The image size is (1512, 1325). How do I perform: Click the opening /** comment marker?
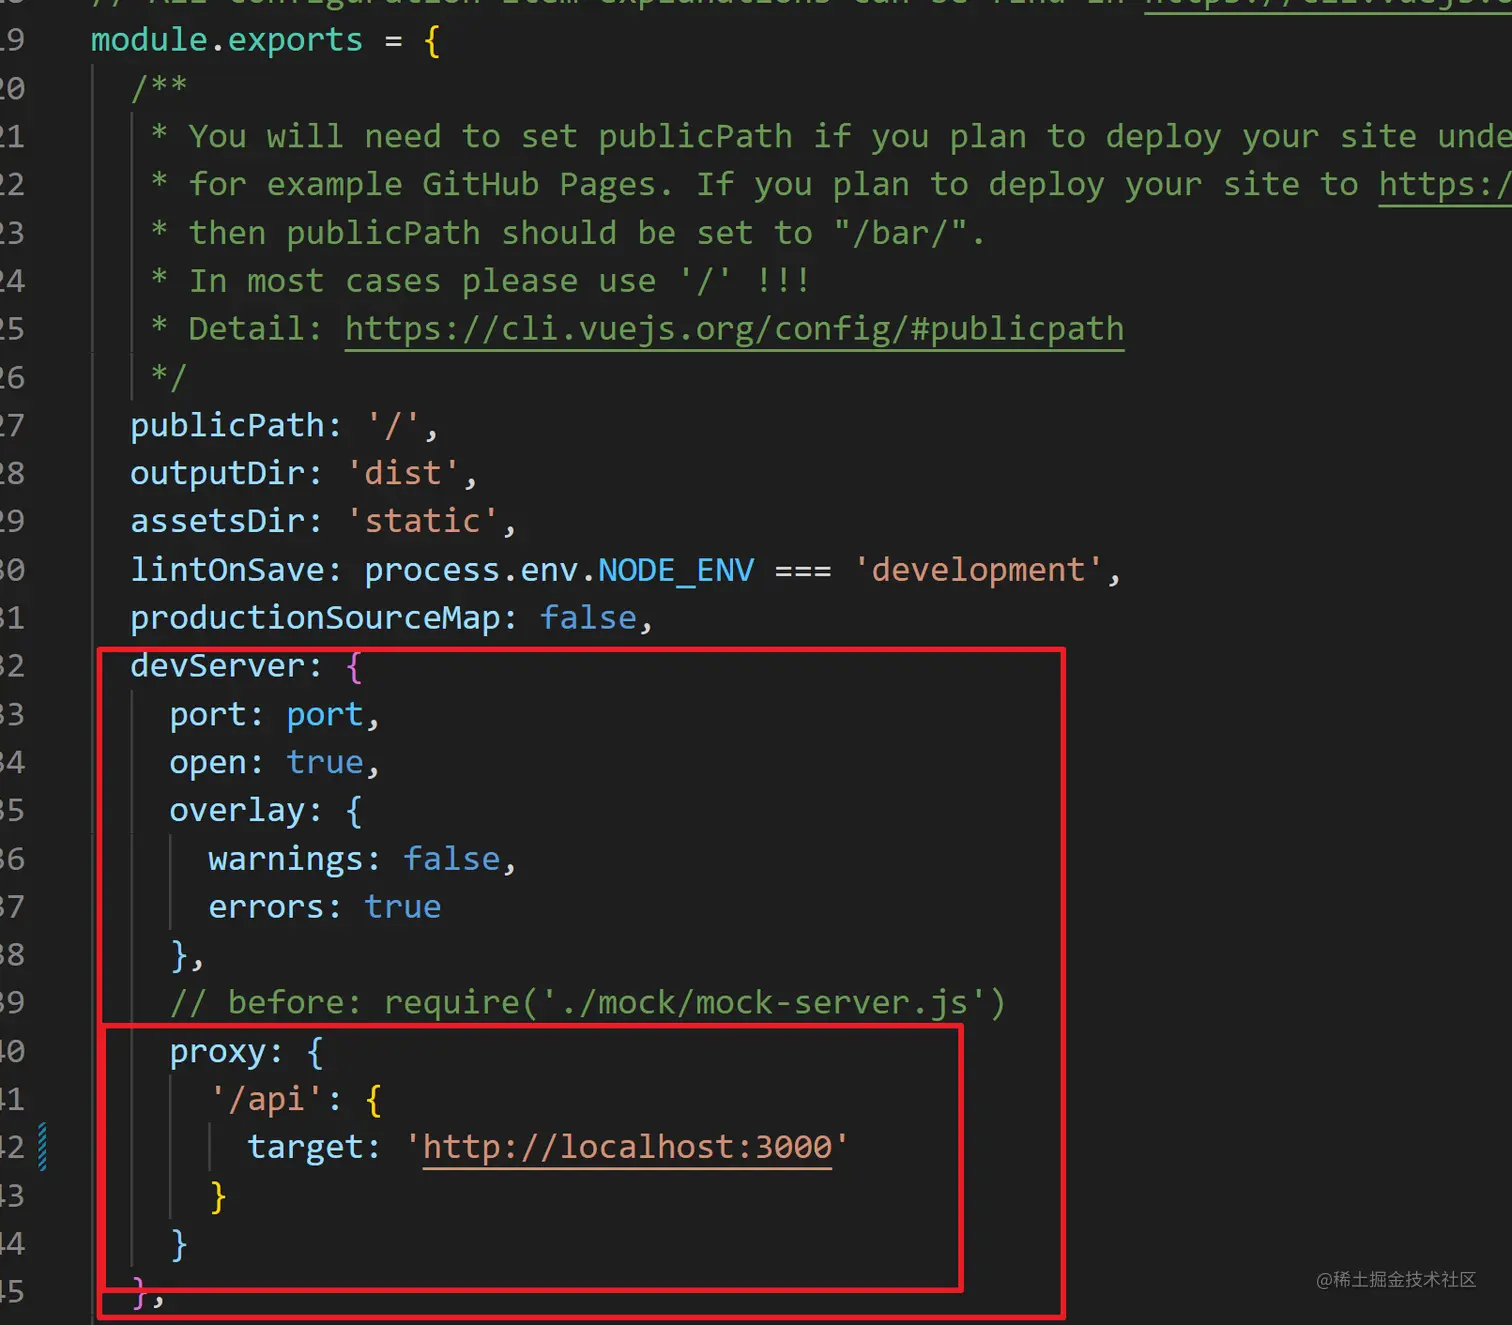159,88
